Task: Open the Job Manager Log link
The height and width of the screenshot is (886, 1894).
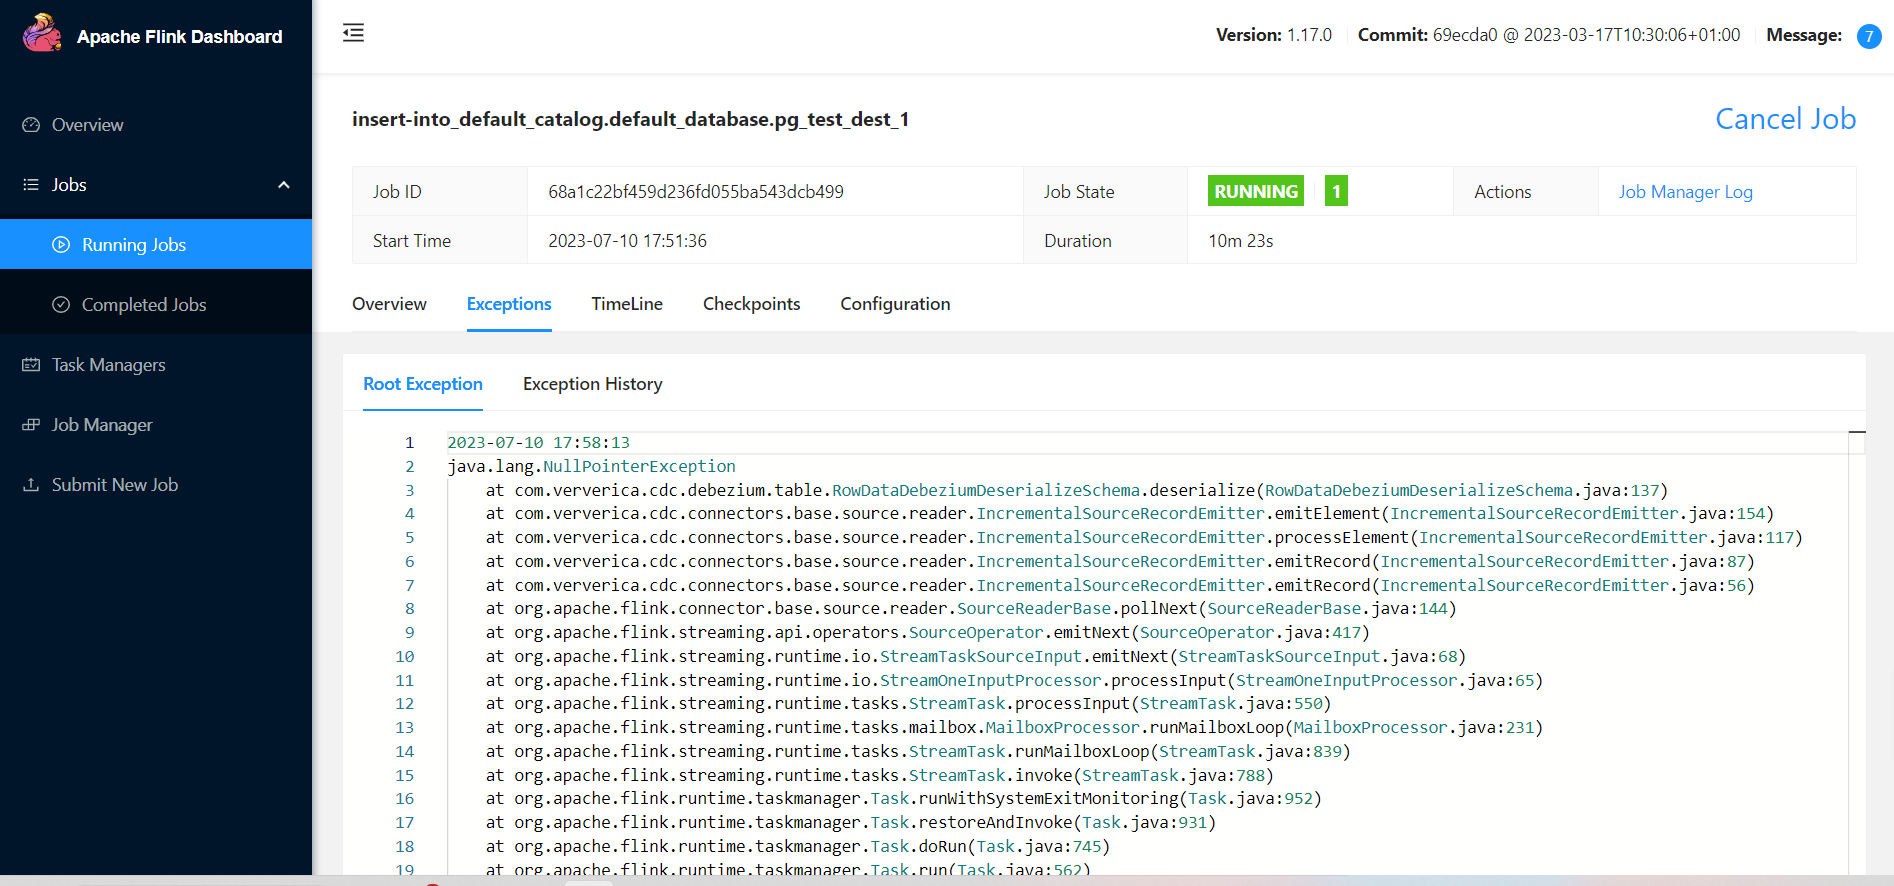Action: tap(1686, 192)
